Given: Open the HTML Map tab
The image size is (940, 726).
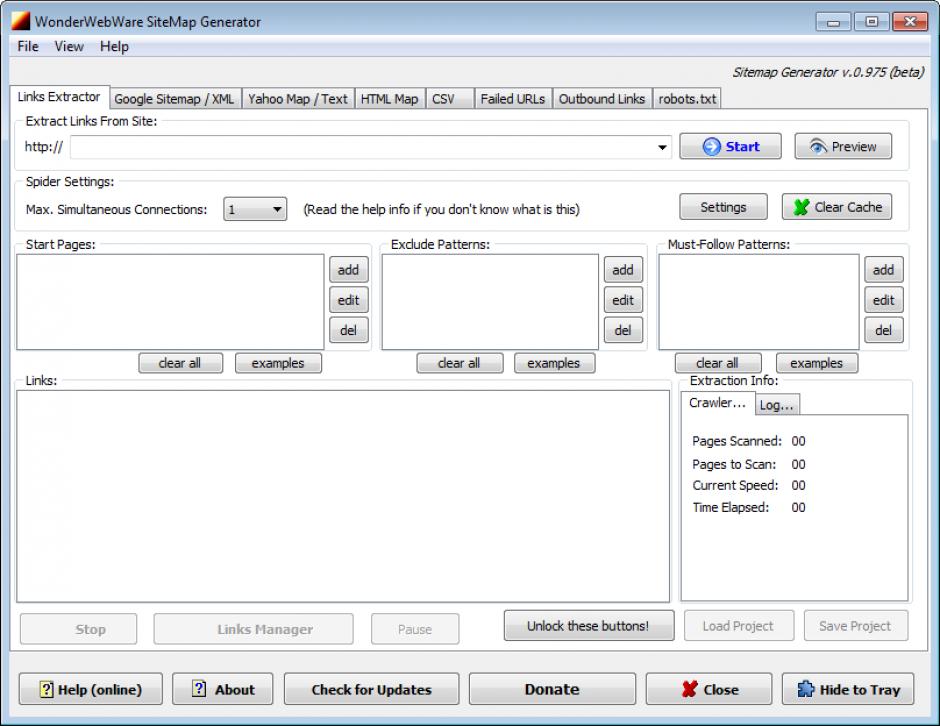Looking at the screenshot, I should click(390, 99).
